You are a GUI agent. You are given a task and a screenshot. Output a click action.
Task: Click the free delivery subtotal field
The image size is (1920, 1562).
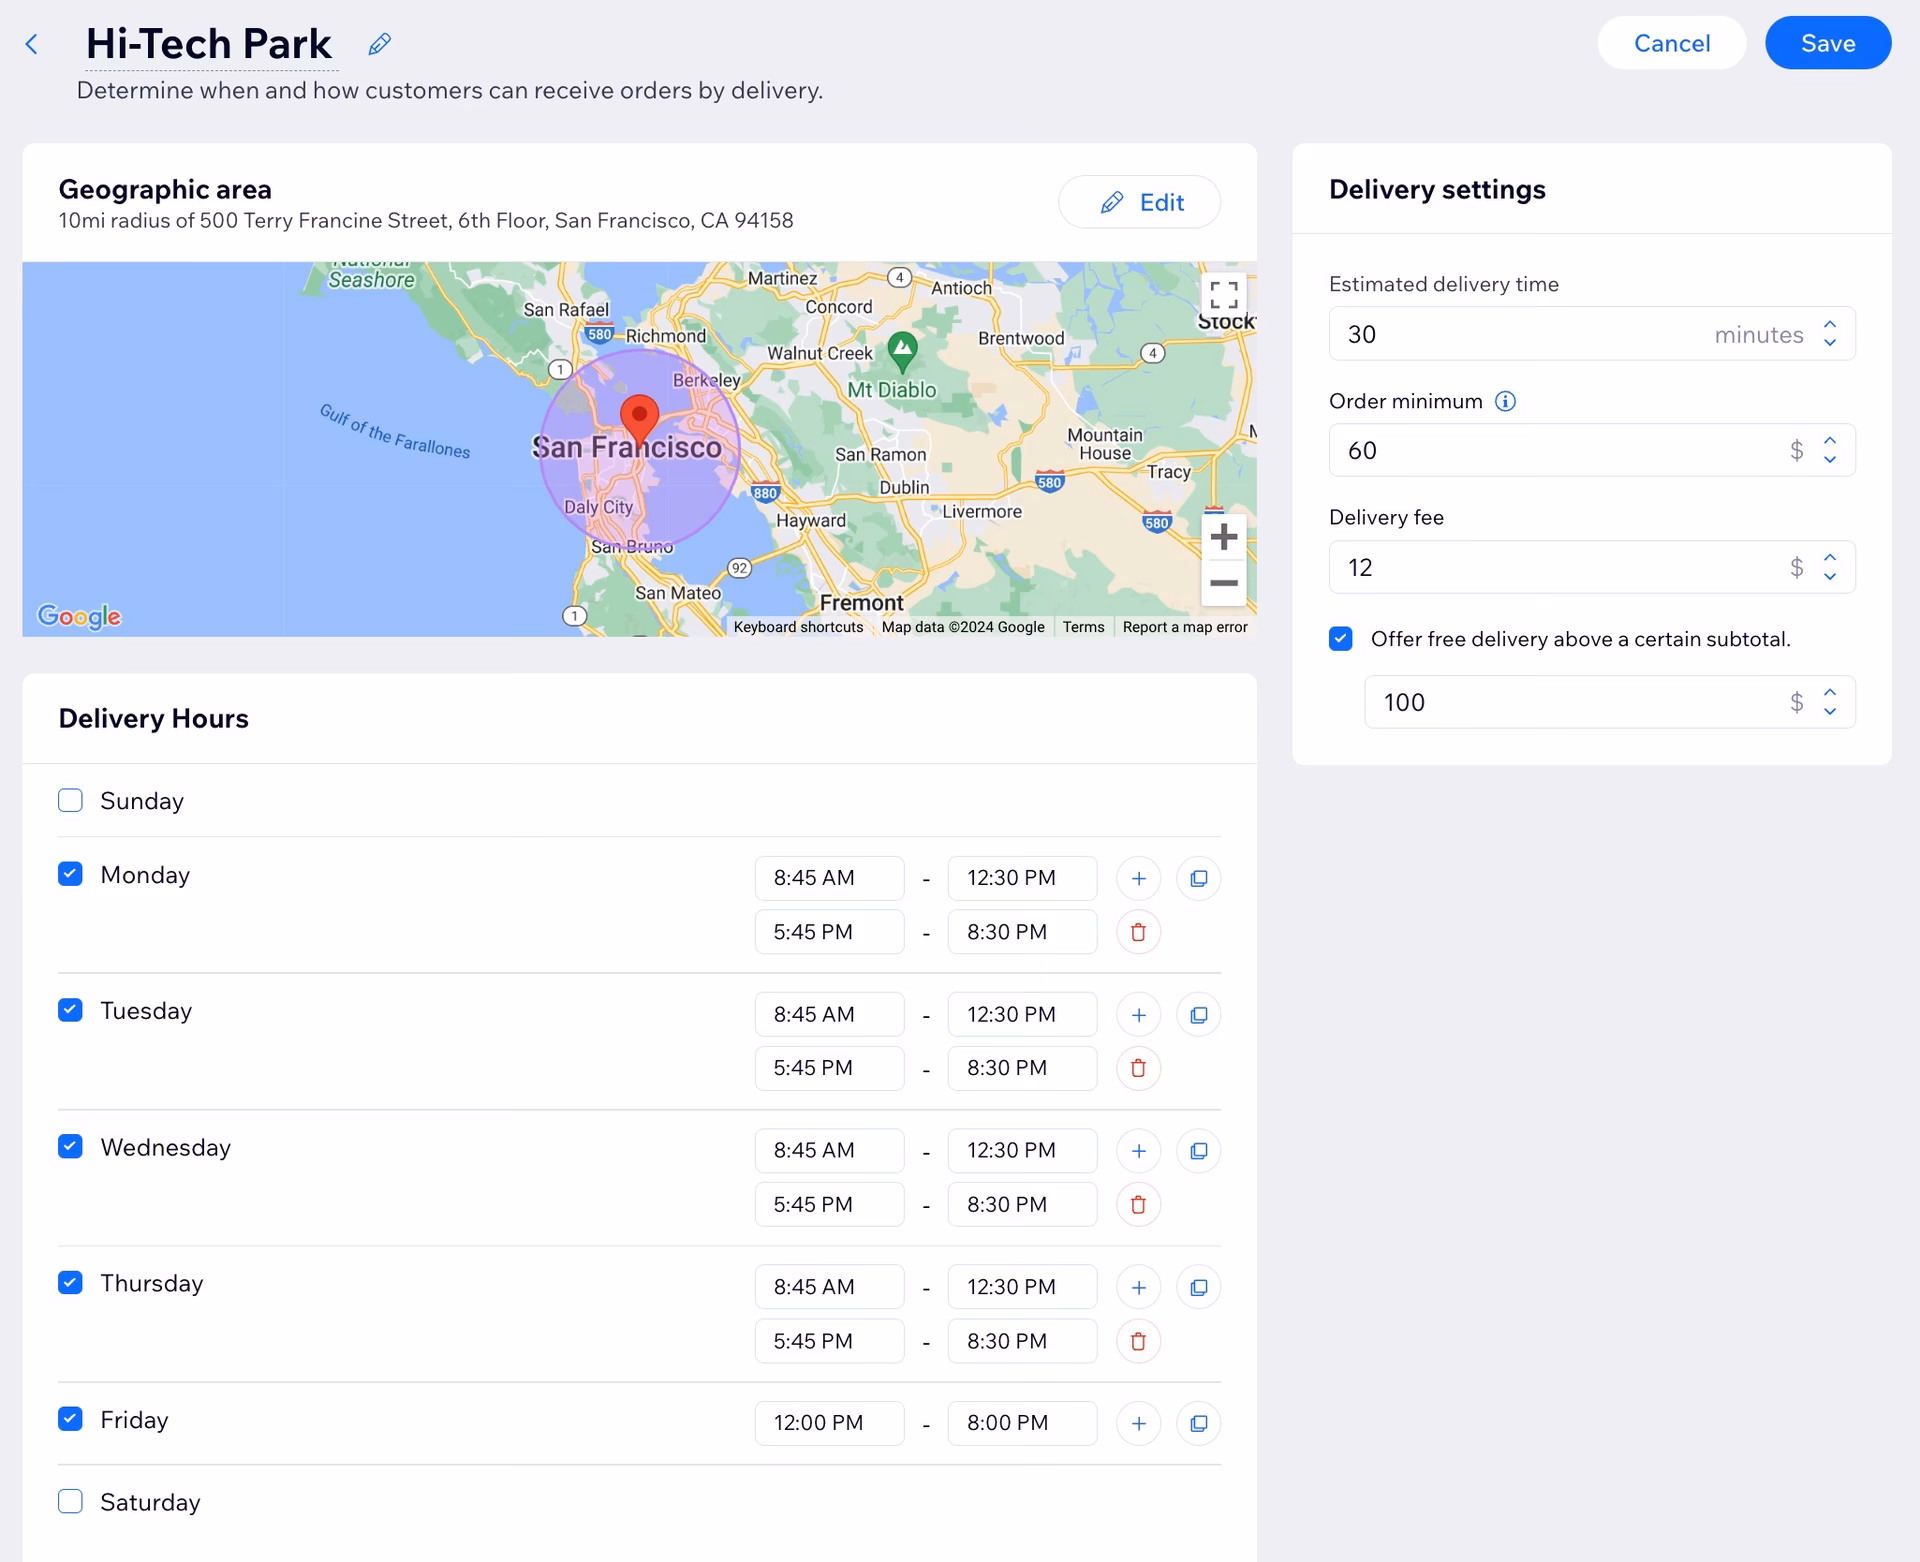[x=1580, y=702]
